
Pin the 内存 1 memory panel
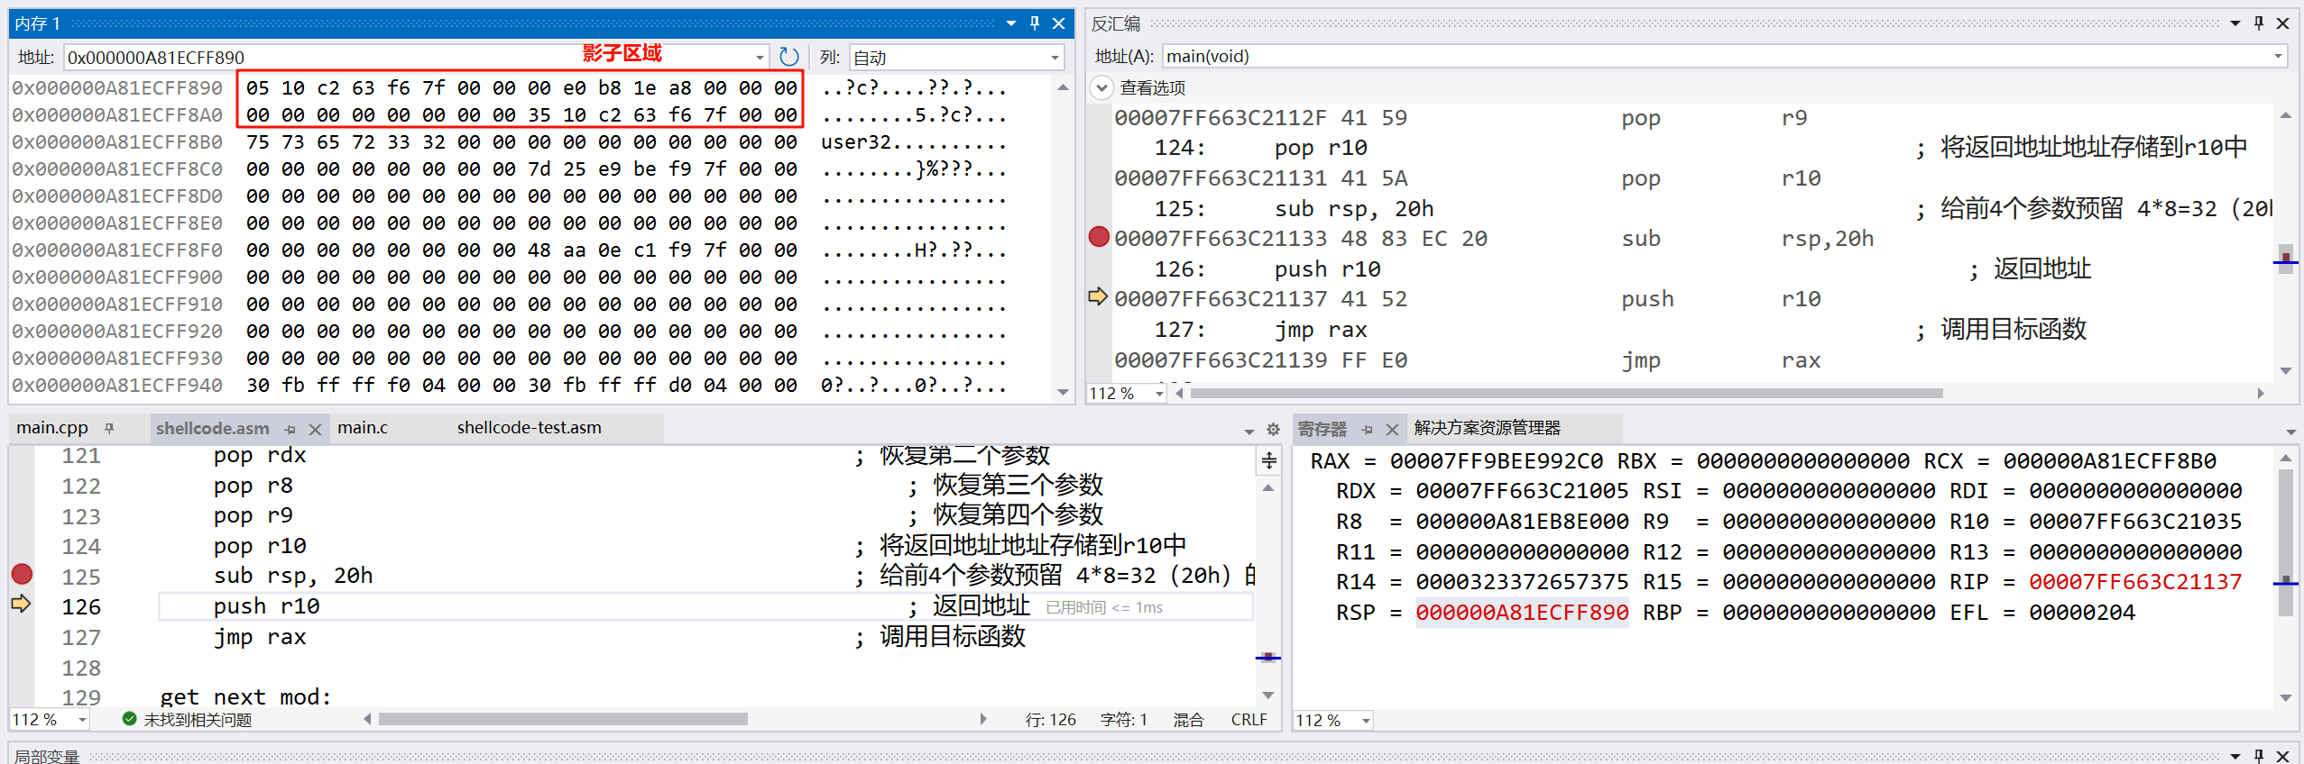1035,23
